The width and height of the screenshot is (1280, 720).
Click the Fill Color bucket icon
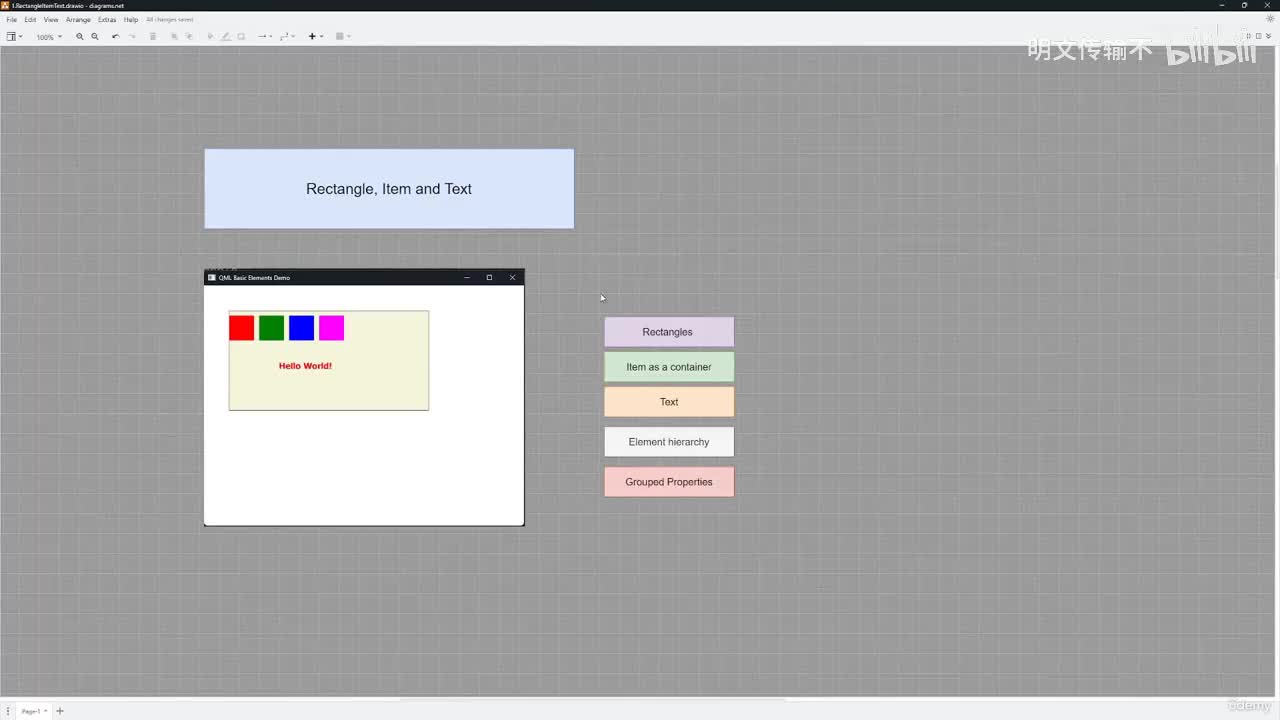[x=210, y=37]
